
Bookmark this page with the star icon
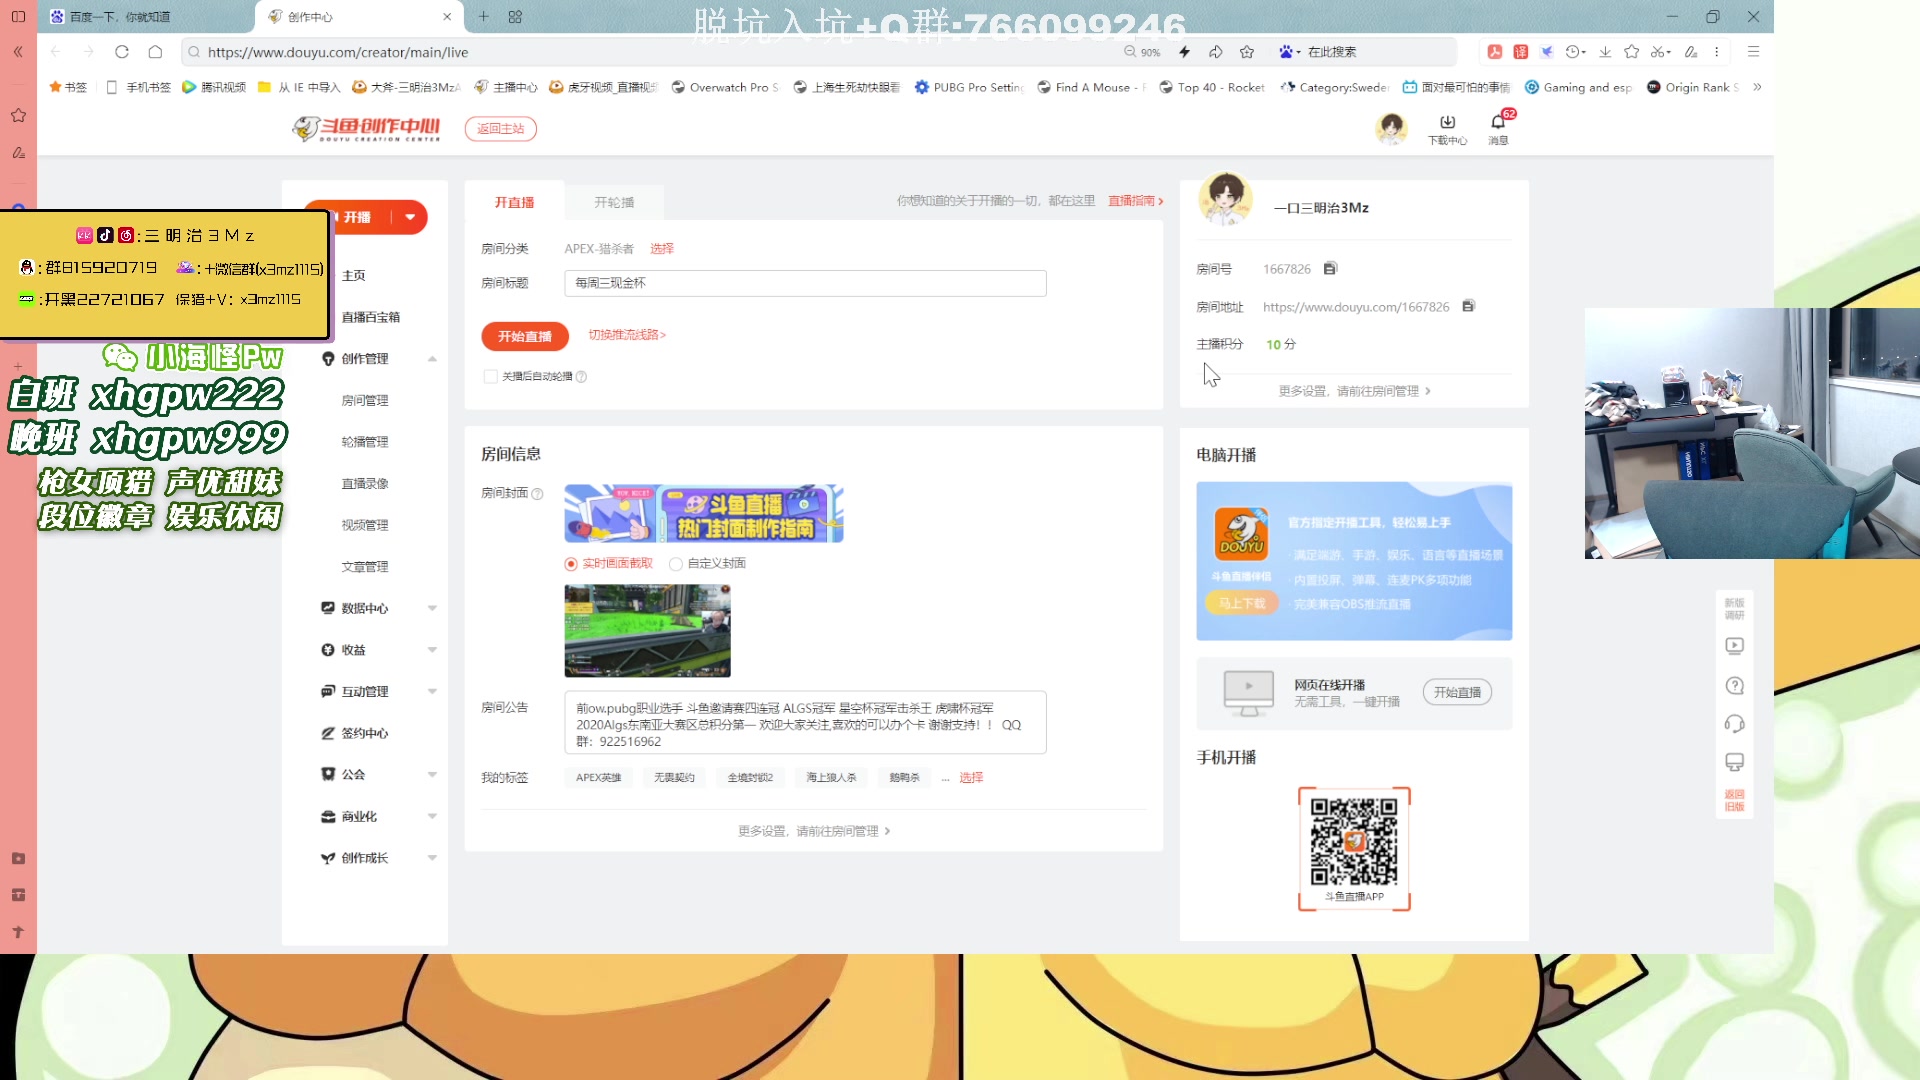coord(1247,52)
